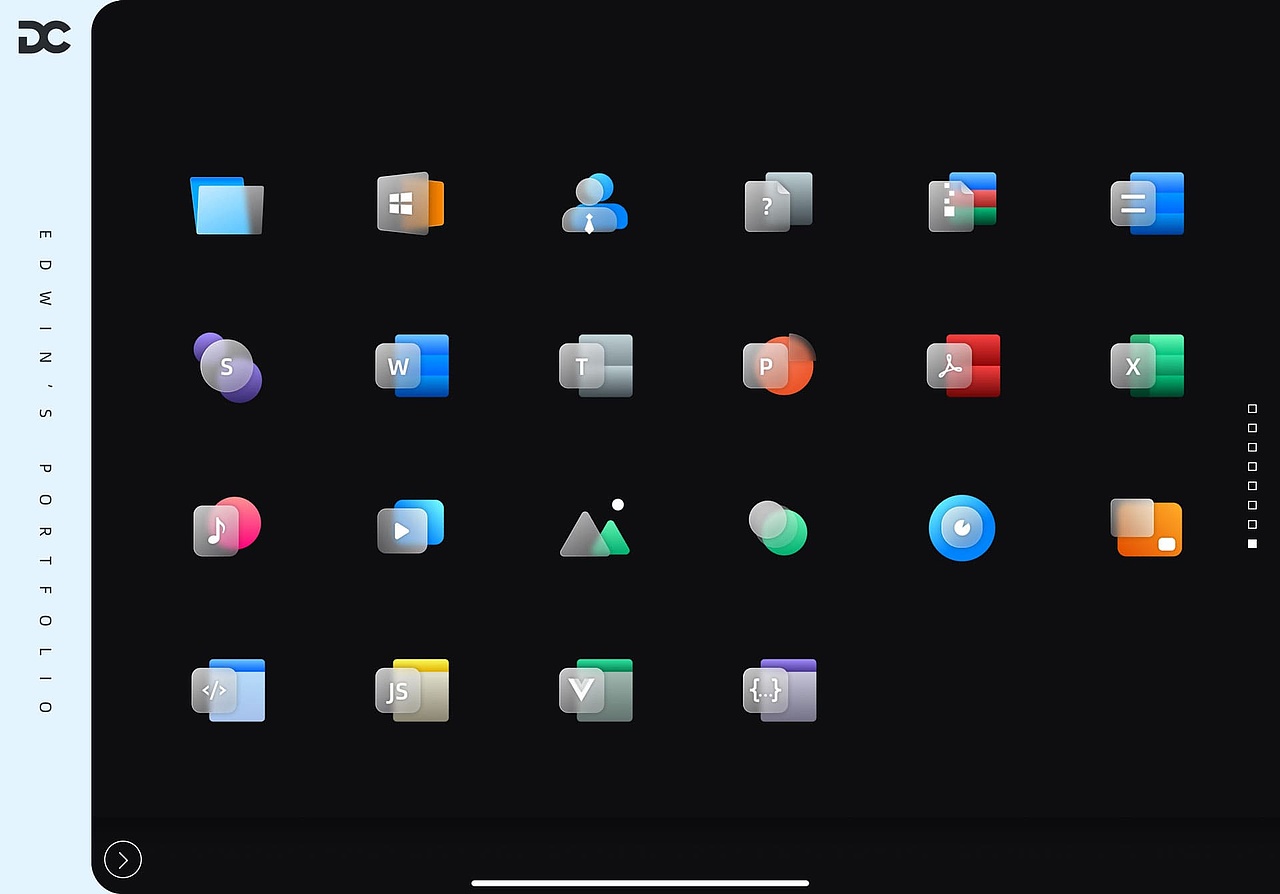Image resolution: width=1280 pixels, height=894 pixels.
Task: Click the filled last page indicator square
Action: click(1252, 544)
